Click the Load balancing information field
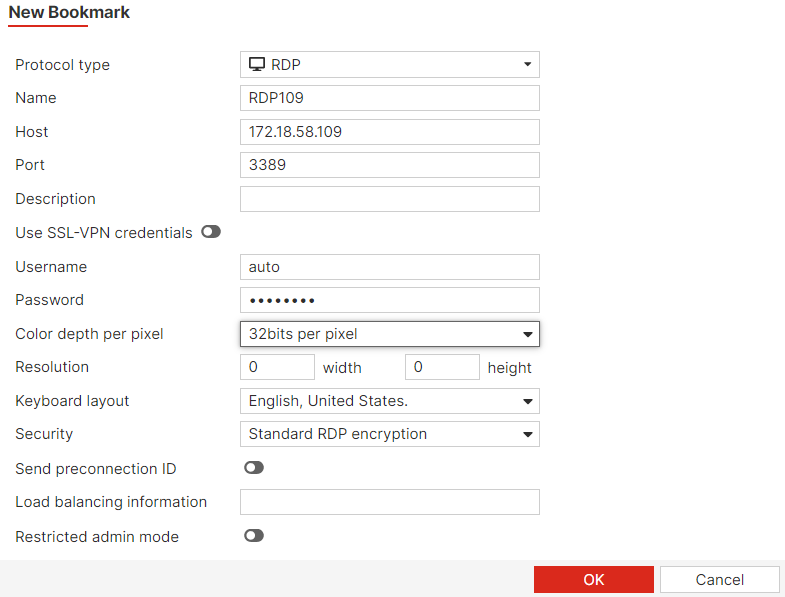The image size is (785, 597). [390, 502]
